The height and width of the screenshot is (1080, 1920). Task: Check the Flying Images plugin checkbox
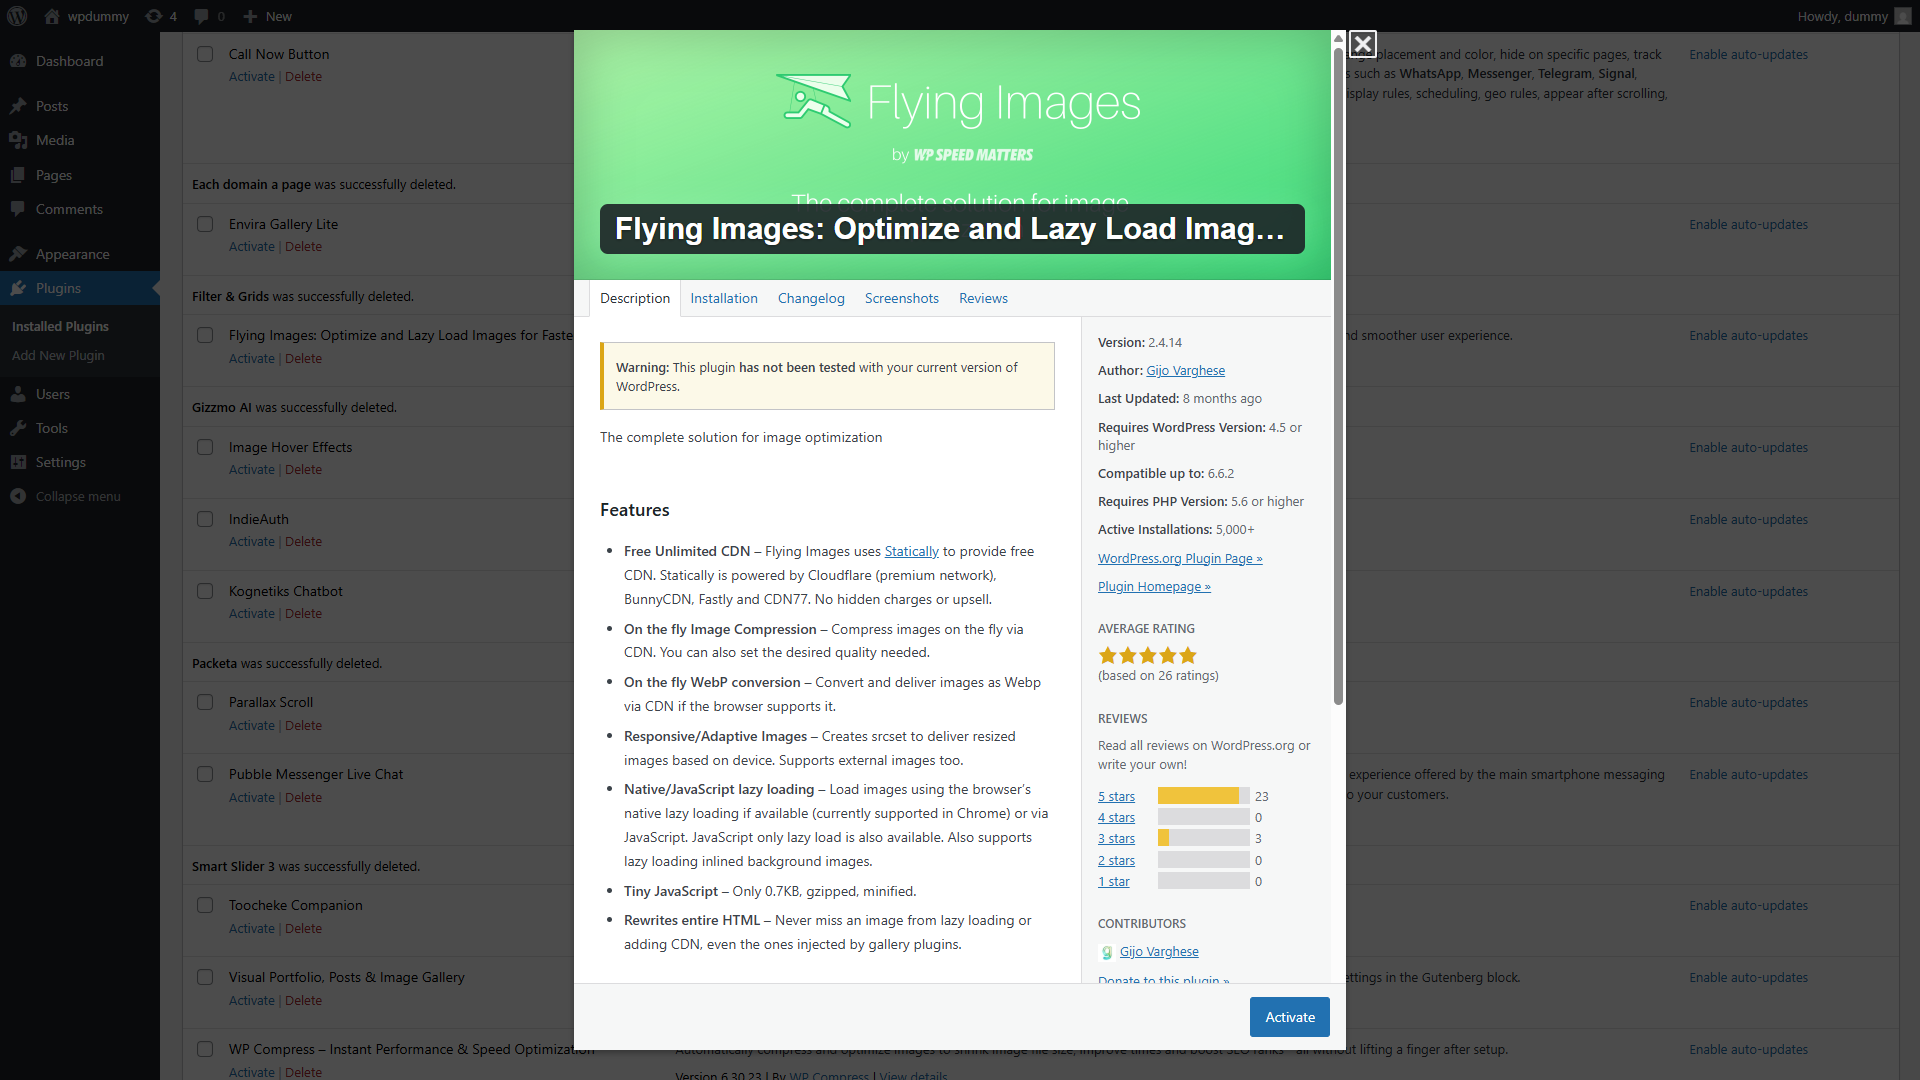(x=205, y=335)
